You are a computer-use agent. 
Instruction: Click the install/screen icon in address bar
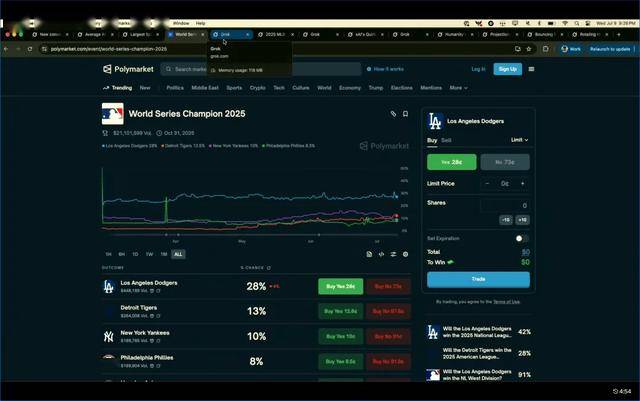[x=518, y=49]
